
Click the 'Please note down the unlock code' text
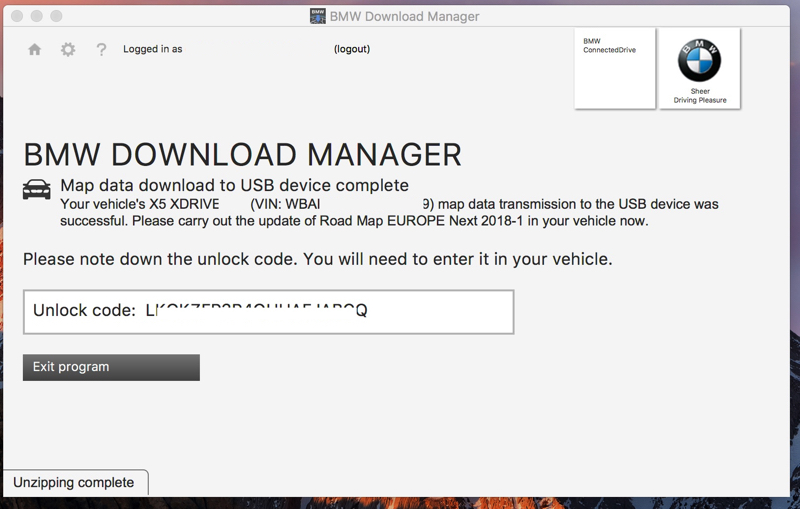[317, 259]
